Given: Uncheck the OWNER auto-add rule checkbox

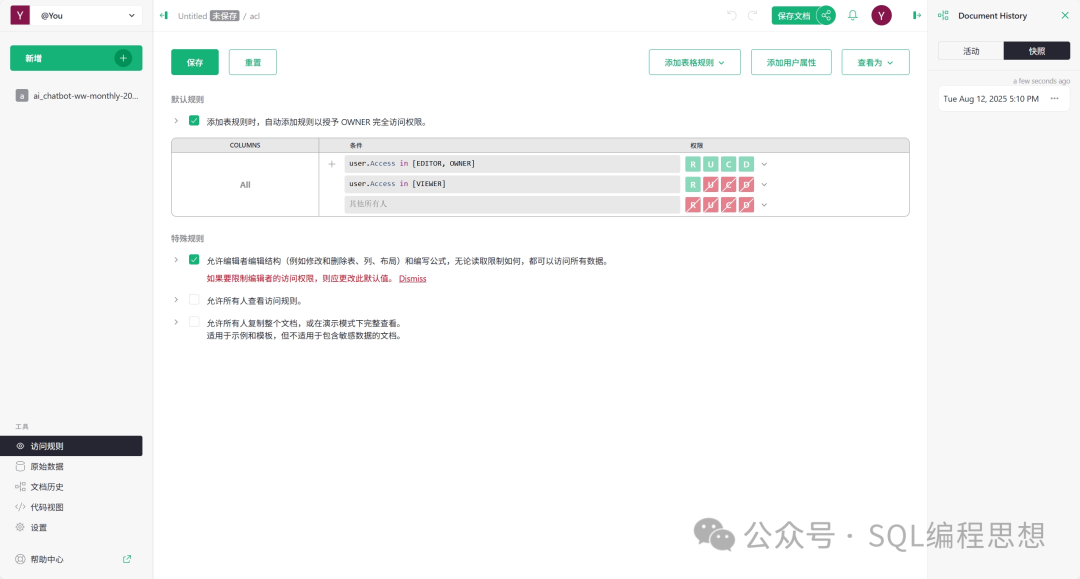Looking at the screenshot, I should (194, 121).
